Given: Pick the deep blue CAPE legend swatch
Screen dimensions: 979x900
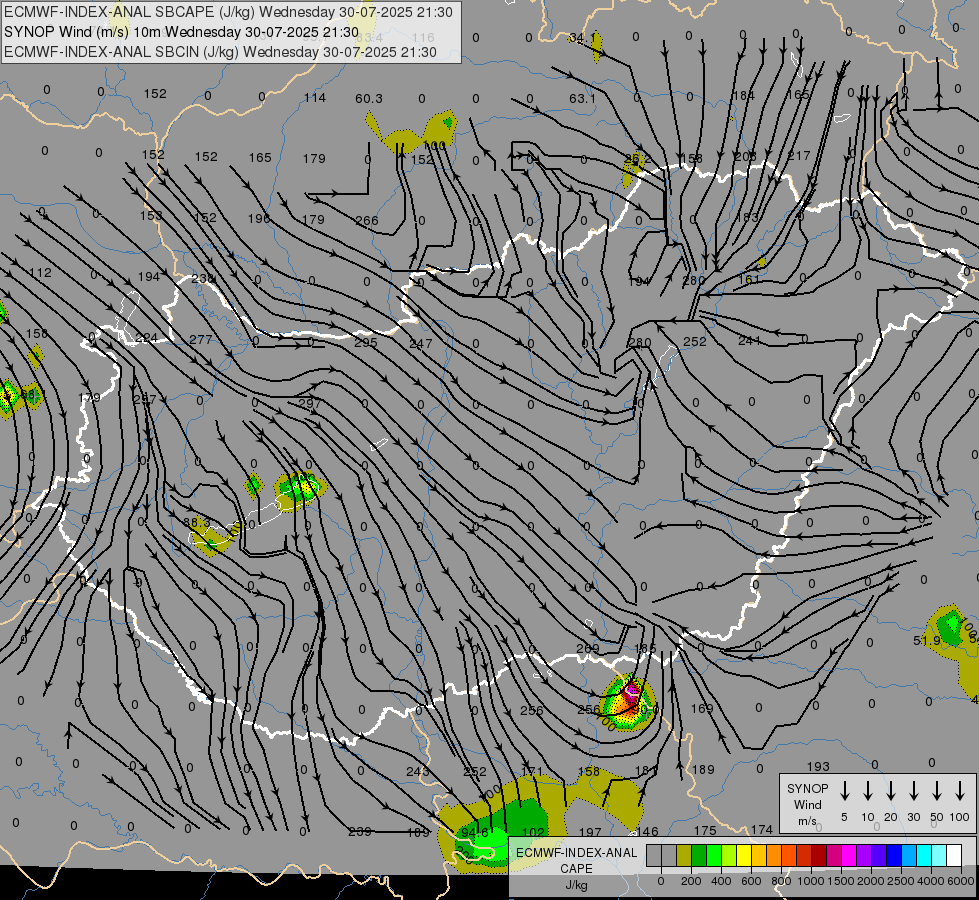Looking at the screenshot, I should (x=894, y=855).
